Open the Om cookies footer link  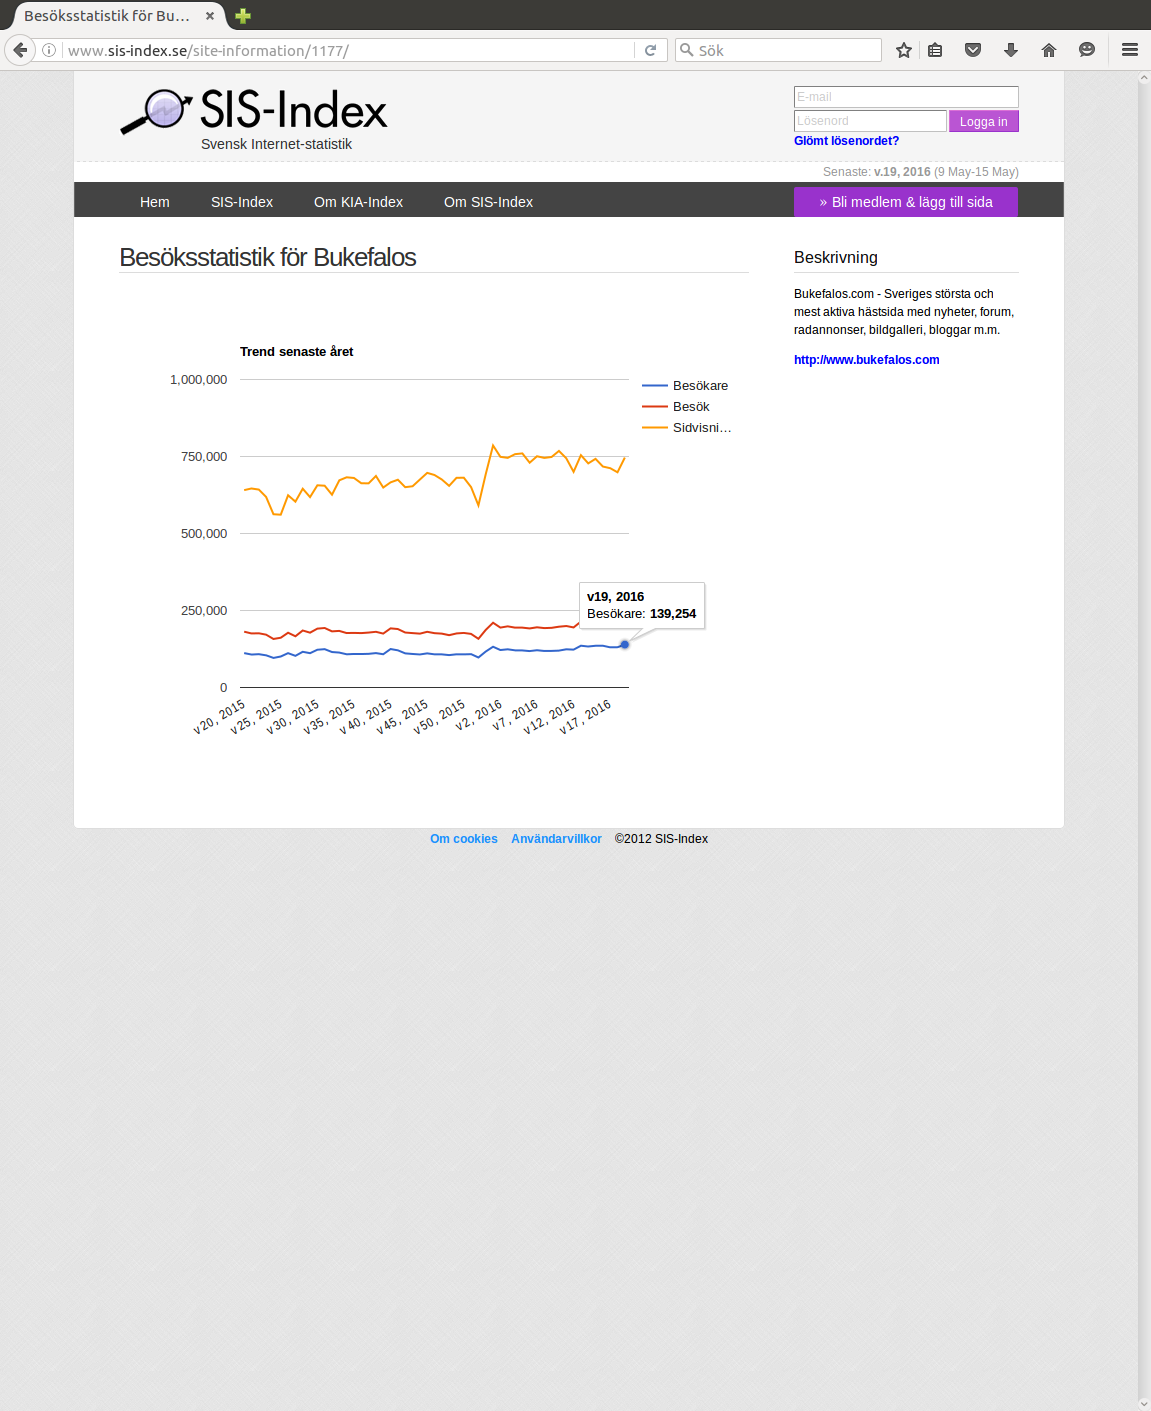tap(464, 839)
